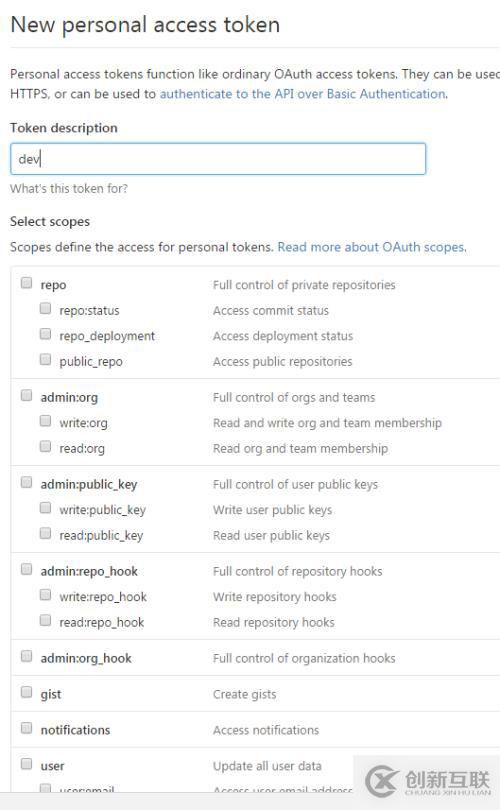Check the gist scope checkbox

click(x=26, y=692)
